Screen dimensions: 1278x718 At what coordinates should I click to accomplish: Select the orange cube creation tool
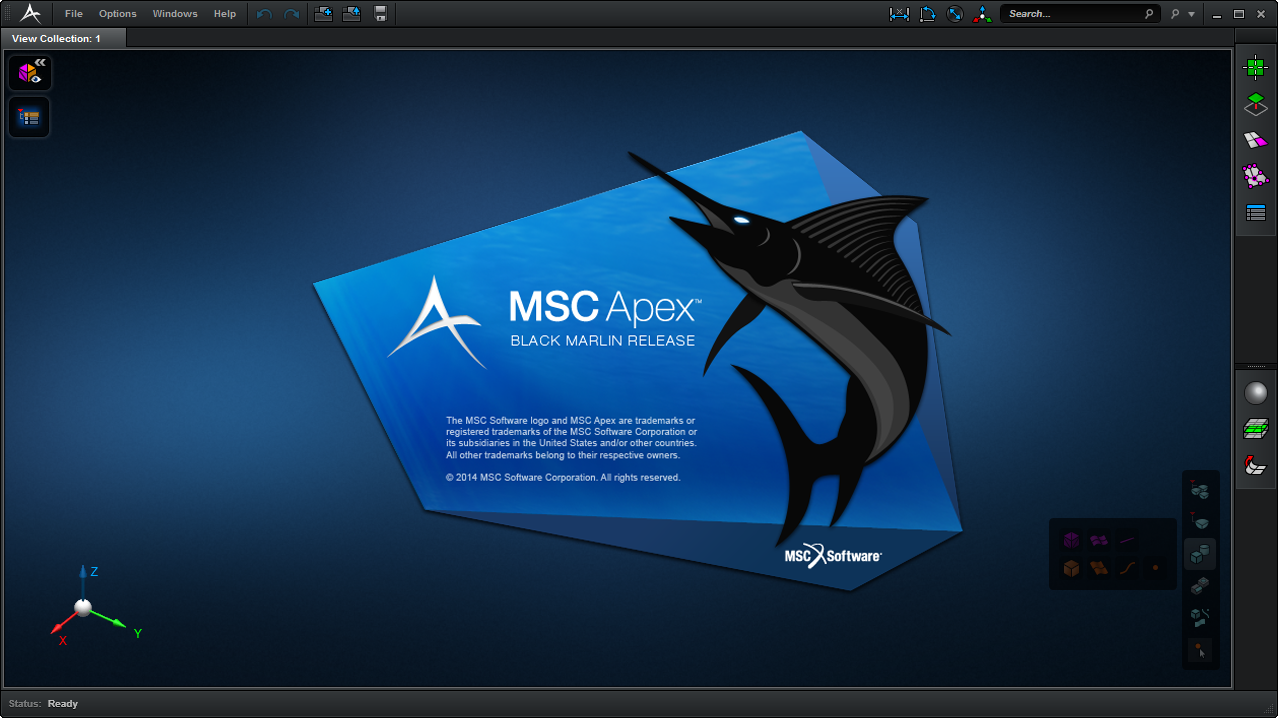coord(1071,568)
